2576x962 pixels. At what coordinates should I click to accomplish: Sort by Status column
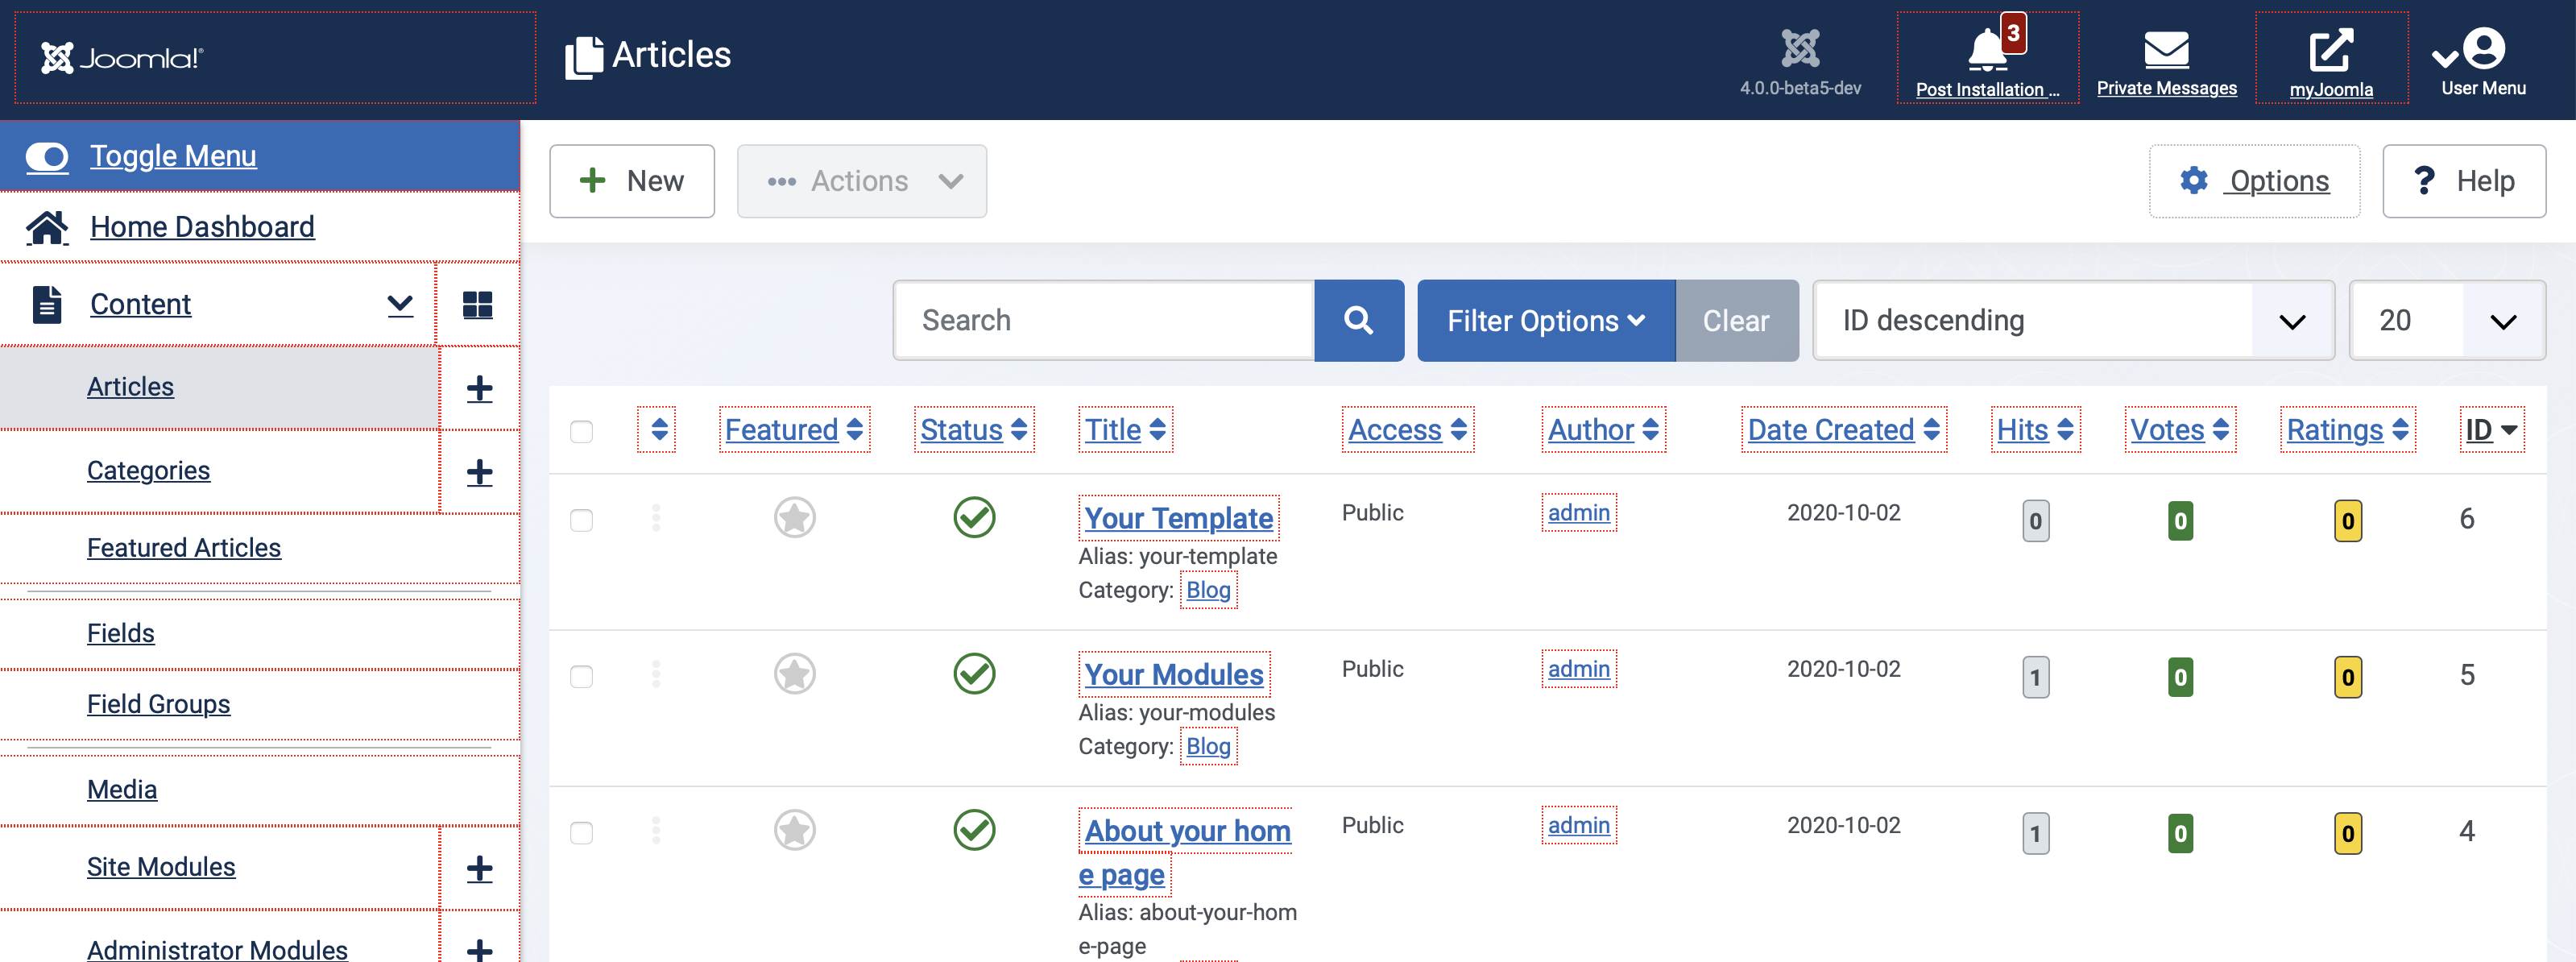(973, 430)
